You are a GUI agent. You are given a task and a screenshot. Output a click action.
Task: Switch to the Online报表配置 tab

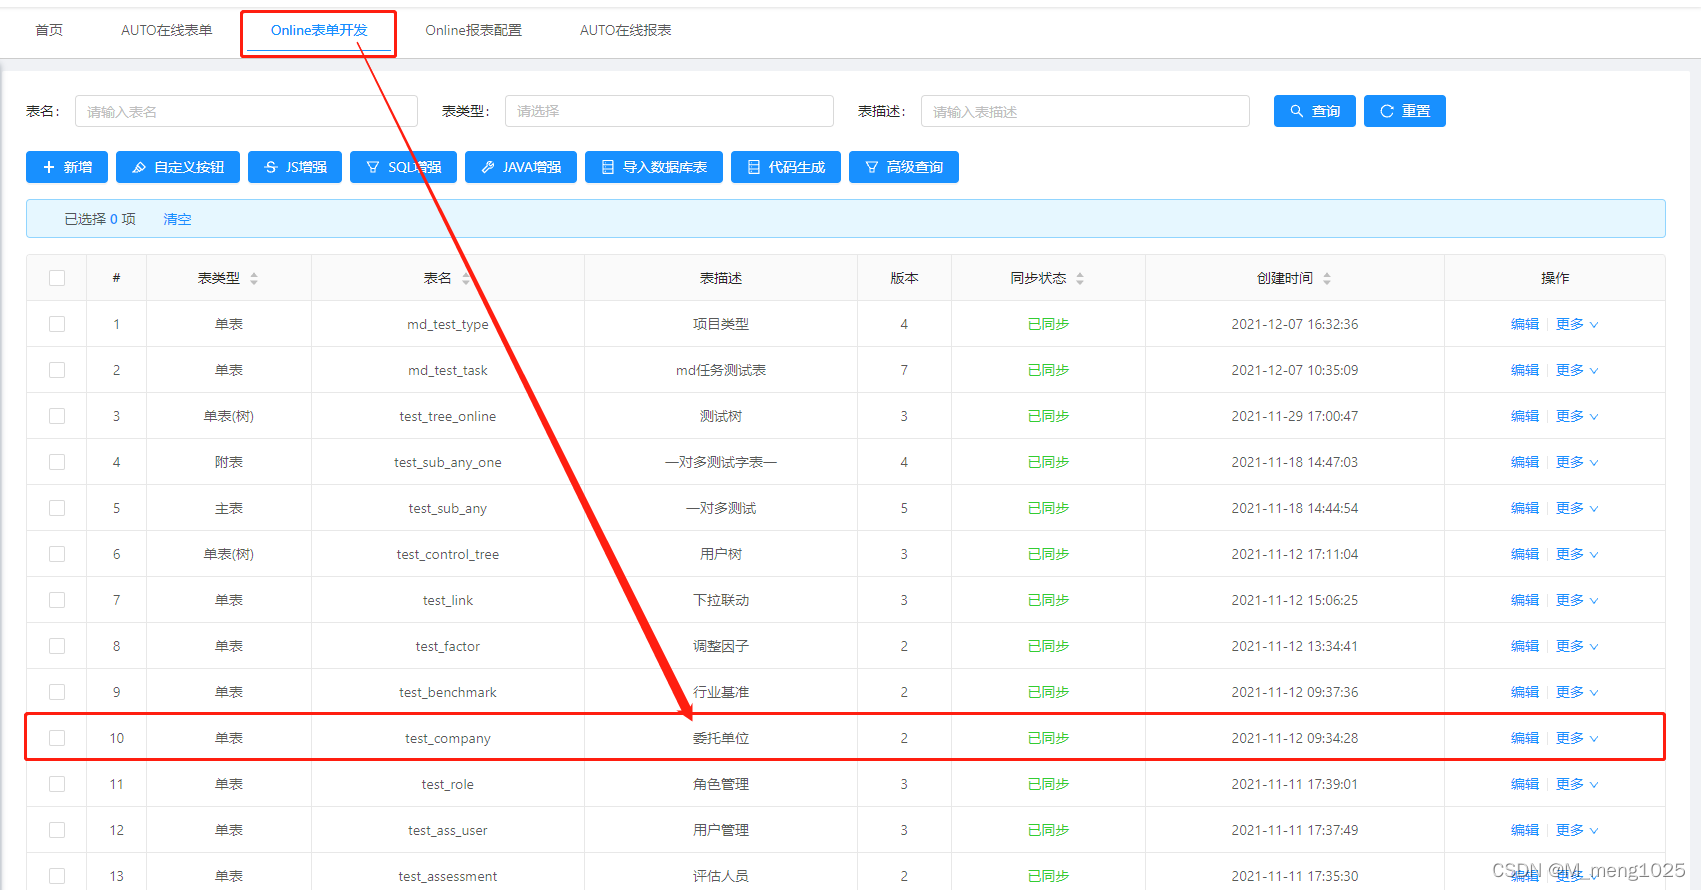(474, 30)
